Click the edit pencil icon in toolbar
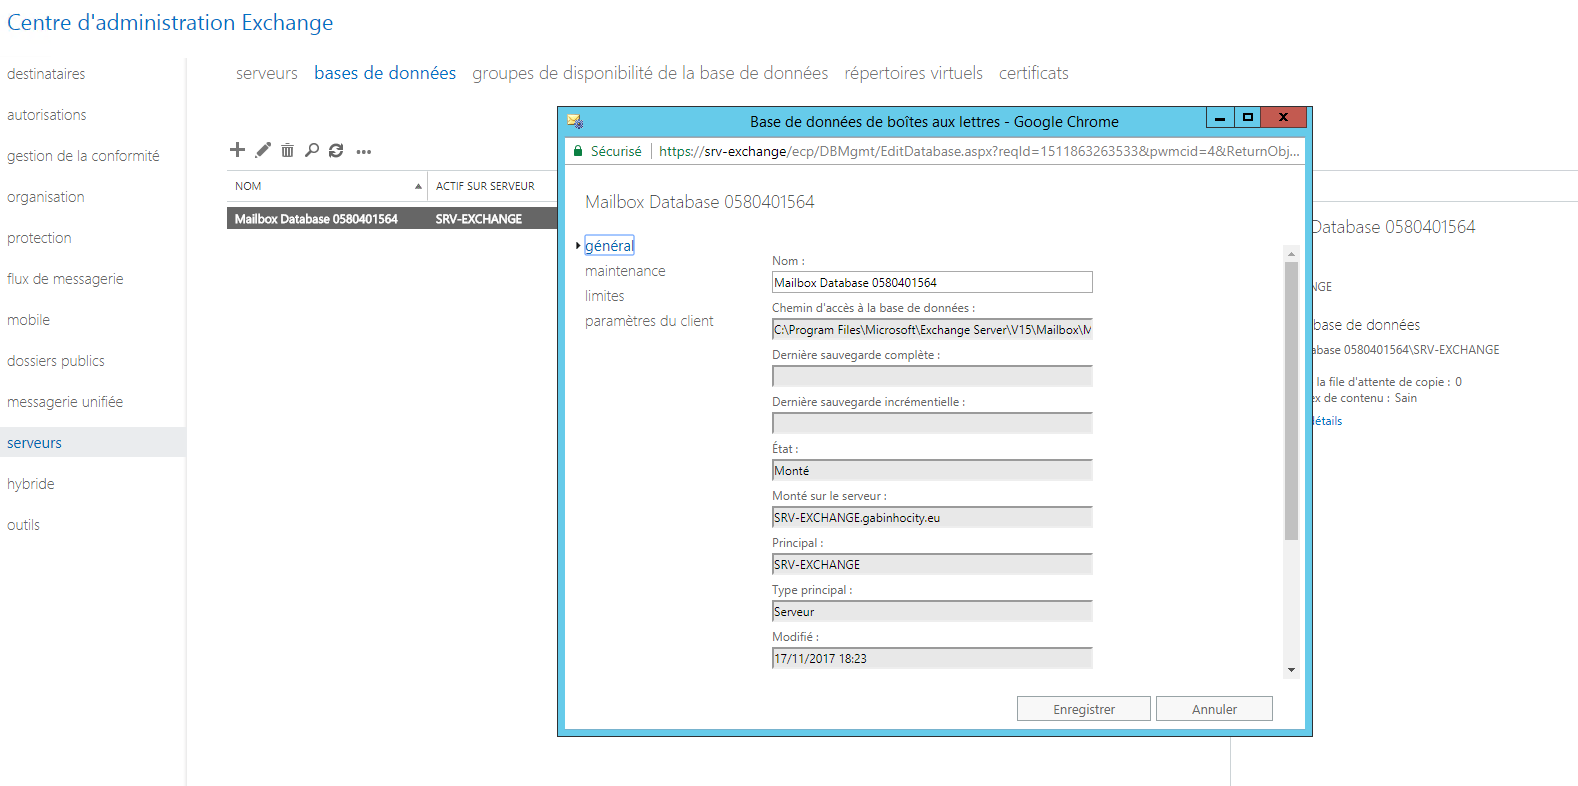The height and width of the screenshot is (786, 1578). (x=263, y=150)
